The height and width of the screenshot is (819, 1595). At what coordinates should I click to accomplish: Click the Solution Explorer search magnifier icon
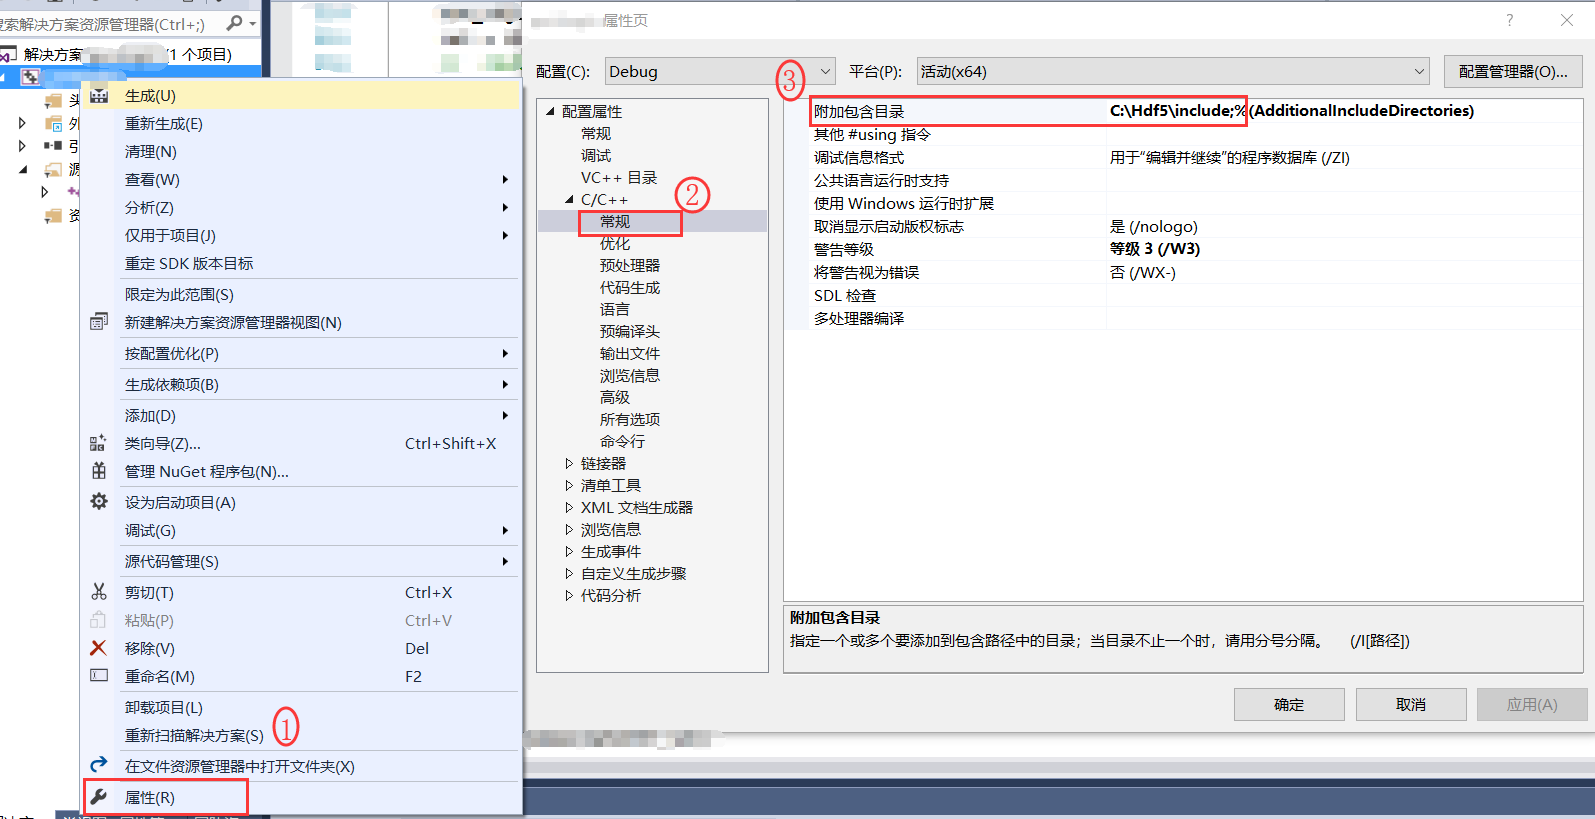pyautogui.click(x=235, y=22)
